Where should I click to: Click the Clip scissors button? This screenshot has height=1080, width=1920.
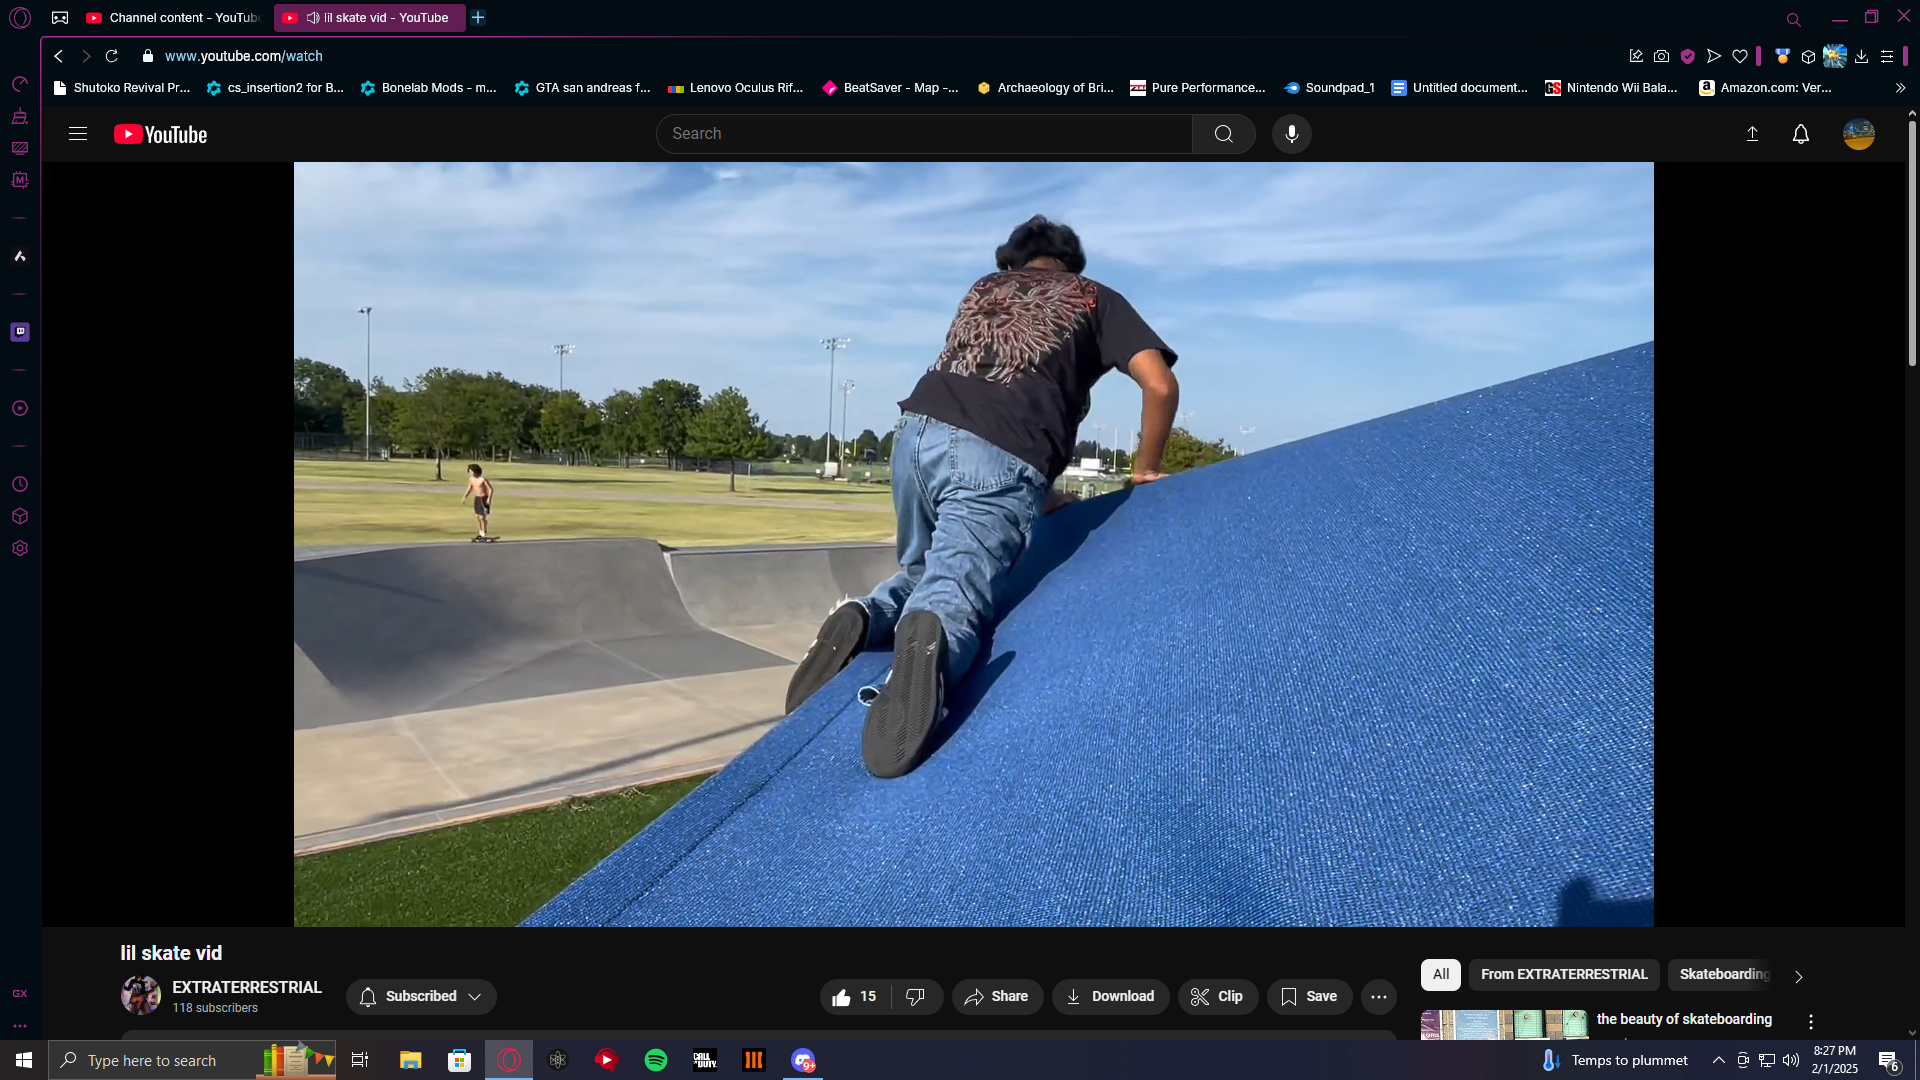tap(1217, 997)
